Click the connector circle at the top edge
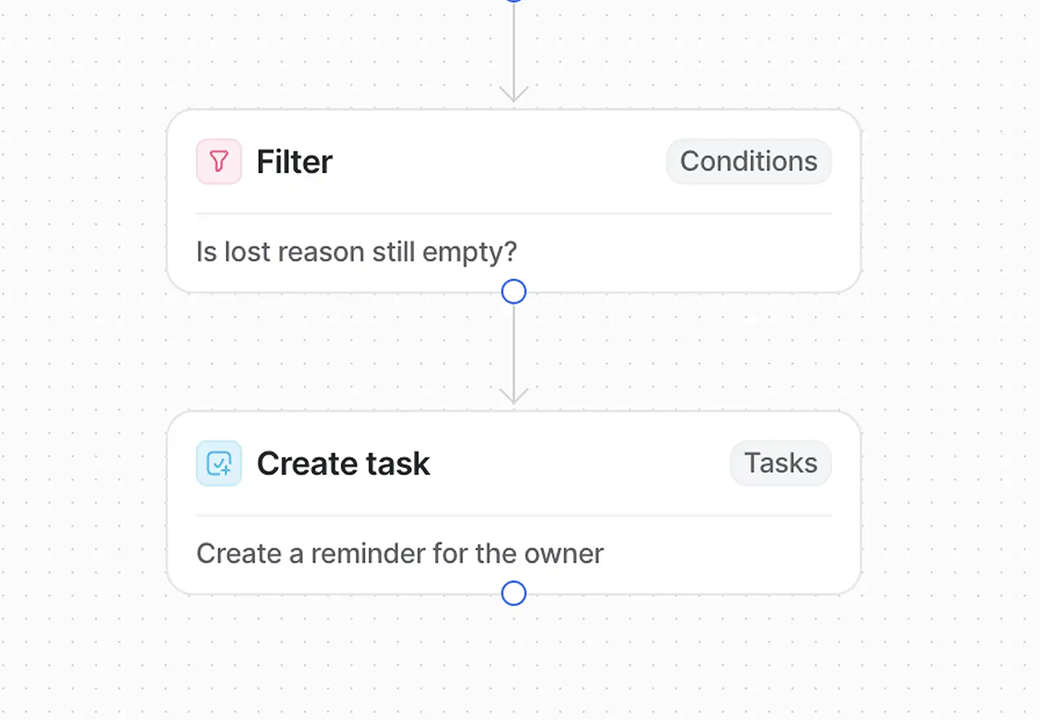1040x720 pixels. 514,2
